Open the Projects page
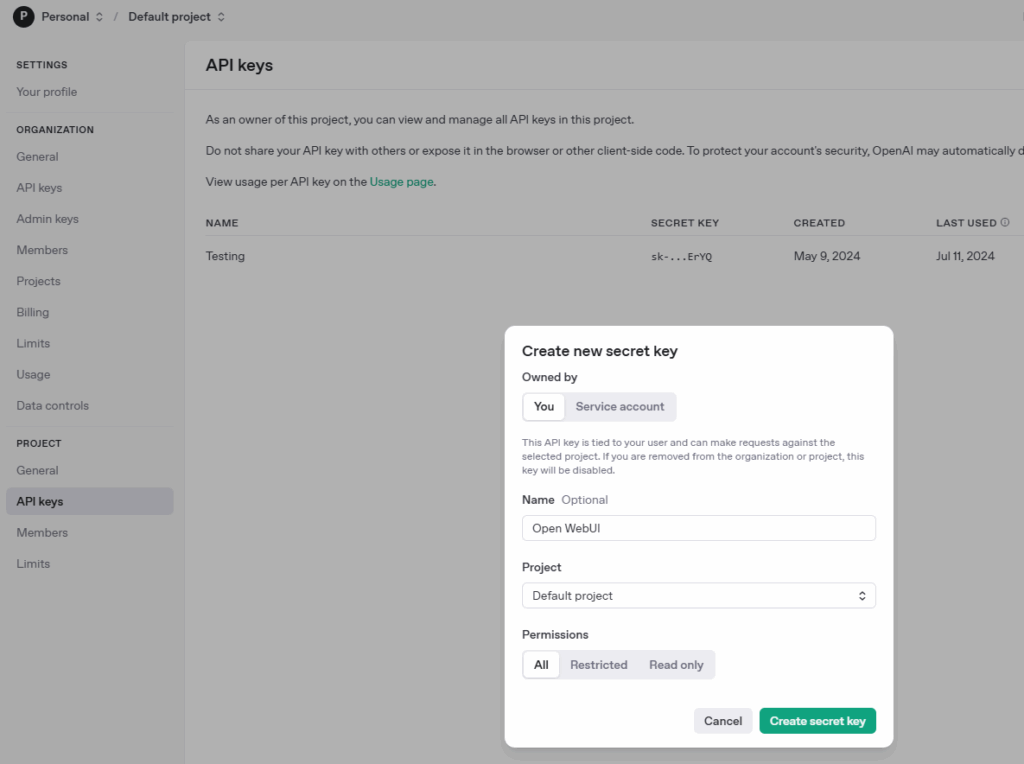Image resolution: width=1024 pixels, height=764 pixels. pos(38,281)
